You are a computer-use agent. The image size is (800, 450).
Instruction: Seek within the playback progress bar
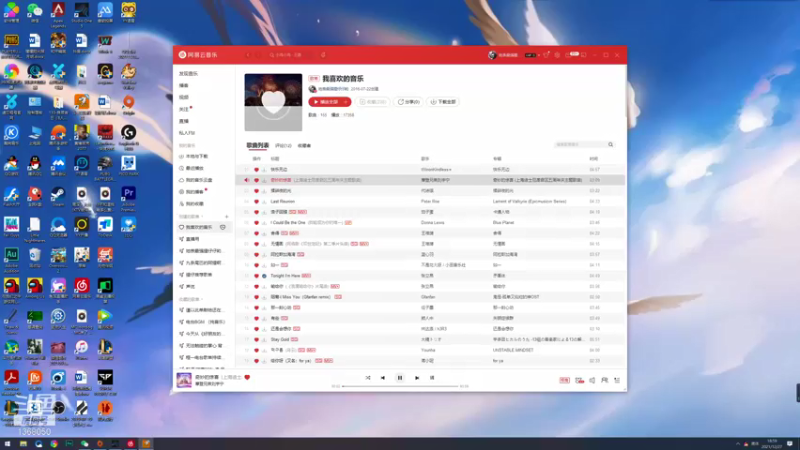coord(400,386)
